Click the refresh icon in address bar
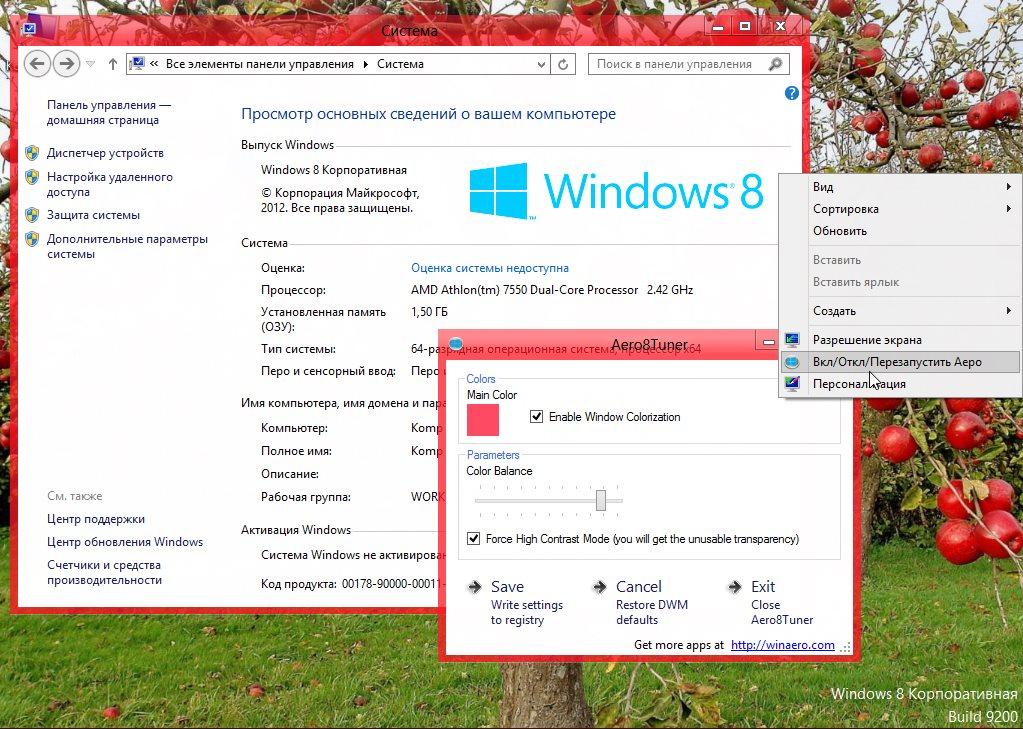Viewport: 1023px width, 729px height. tap(564, 64)
